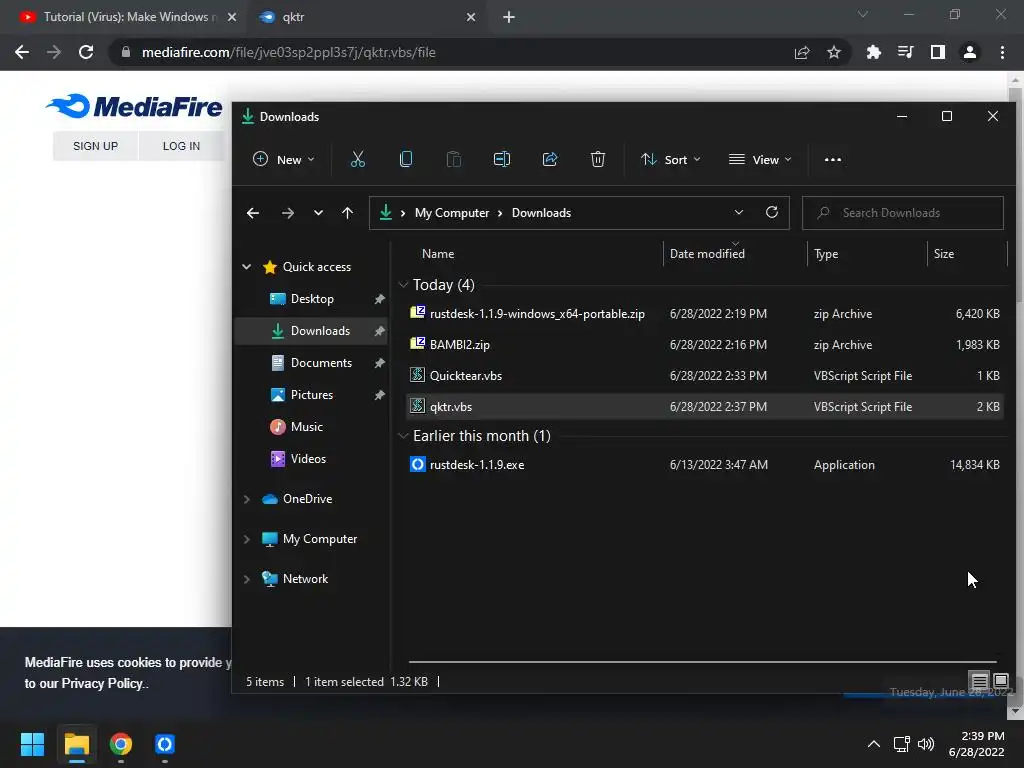Expand the Network tree node

[247, 579]
